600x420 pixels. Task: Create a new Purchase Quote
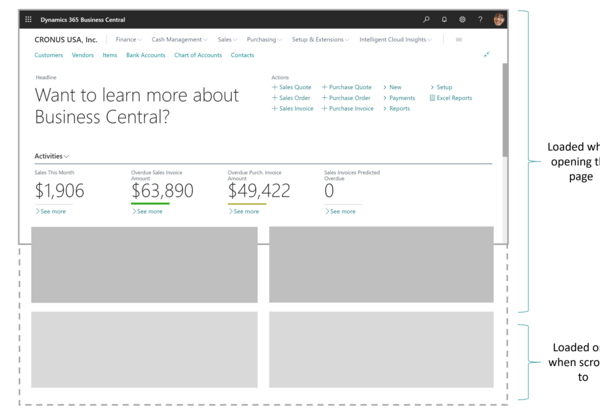point(346,87)
